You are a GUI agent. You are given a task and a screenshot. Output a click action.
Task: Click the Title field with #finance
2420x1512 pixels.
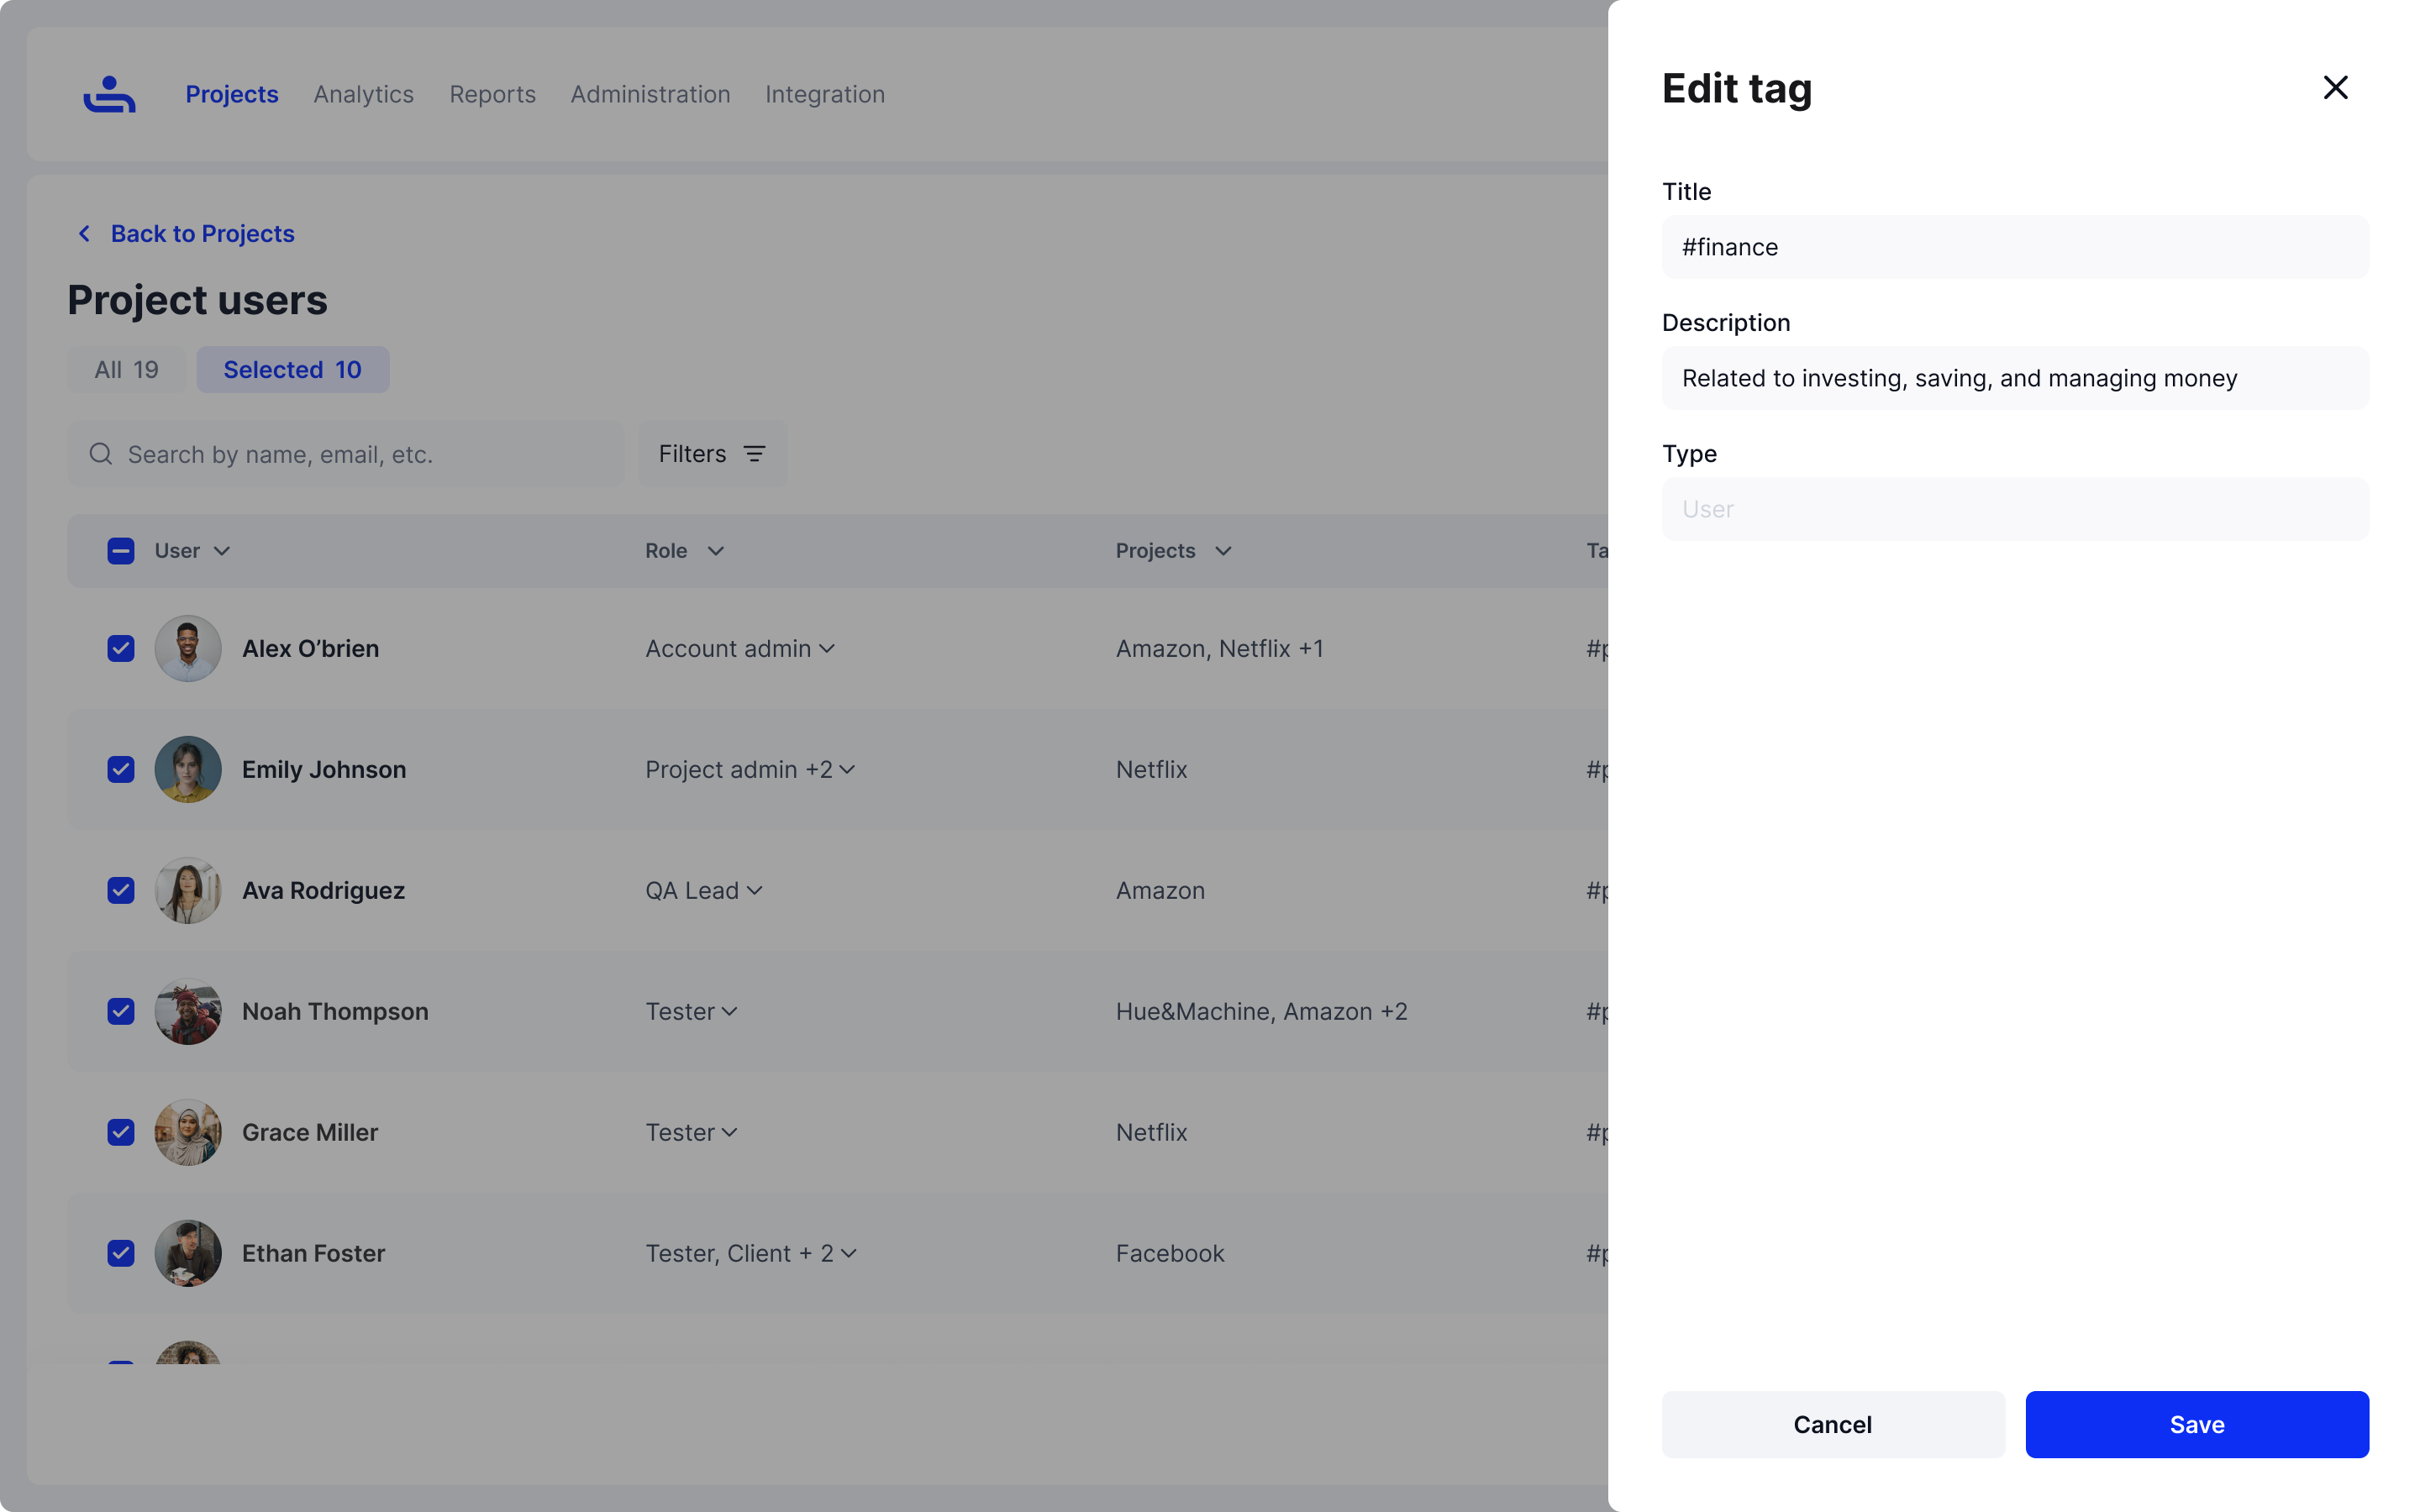(x=2014, y=247)
